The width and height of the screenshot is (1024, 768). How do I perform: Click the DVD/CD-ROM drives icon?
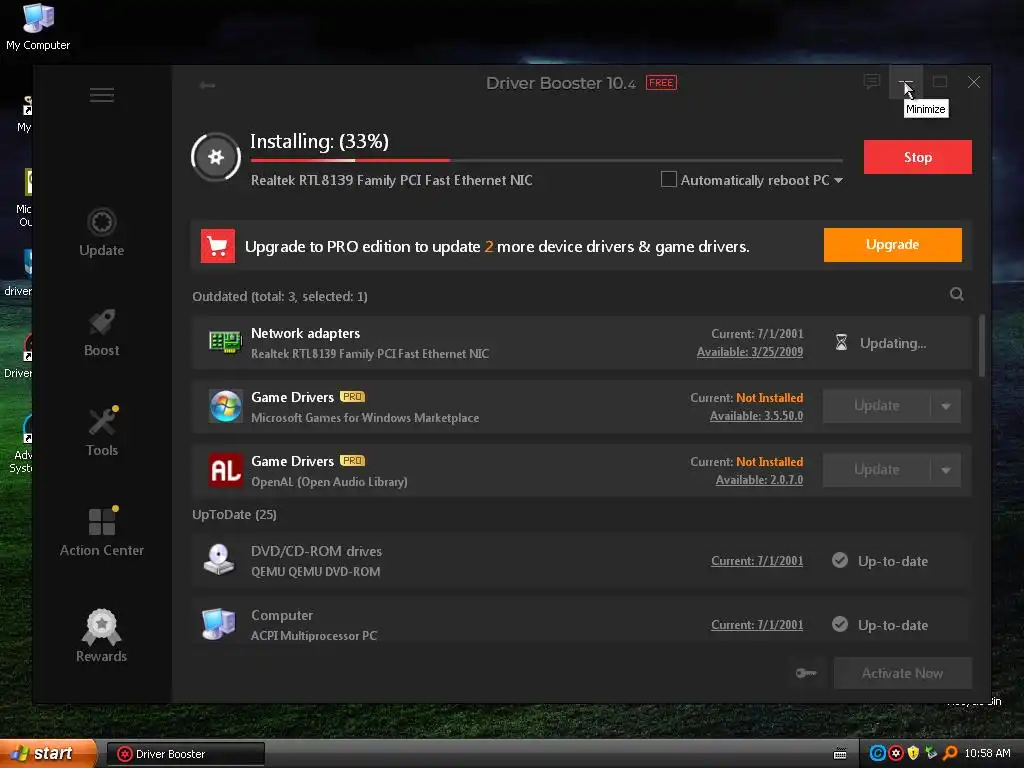tap(219, 560)
